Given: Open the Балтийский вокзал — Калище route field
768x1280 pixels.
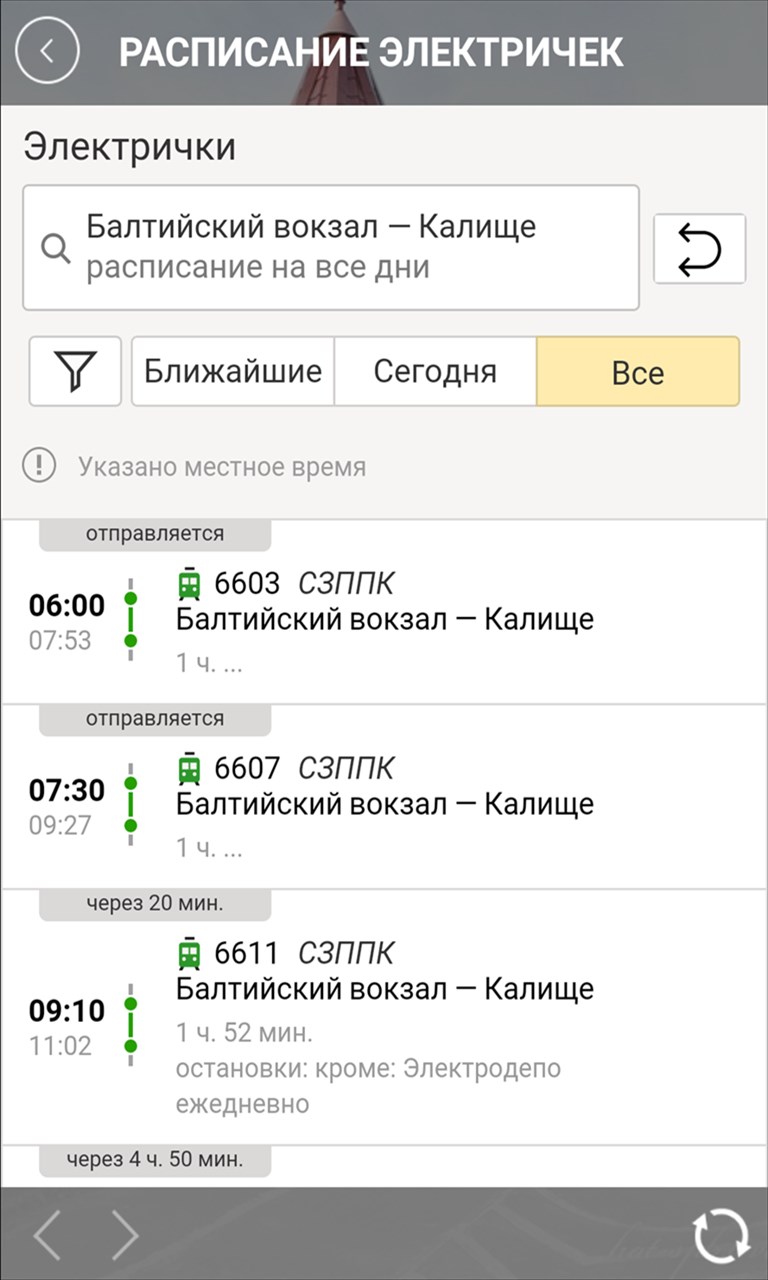Looking at the screenshot, I should click(330, 247).
